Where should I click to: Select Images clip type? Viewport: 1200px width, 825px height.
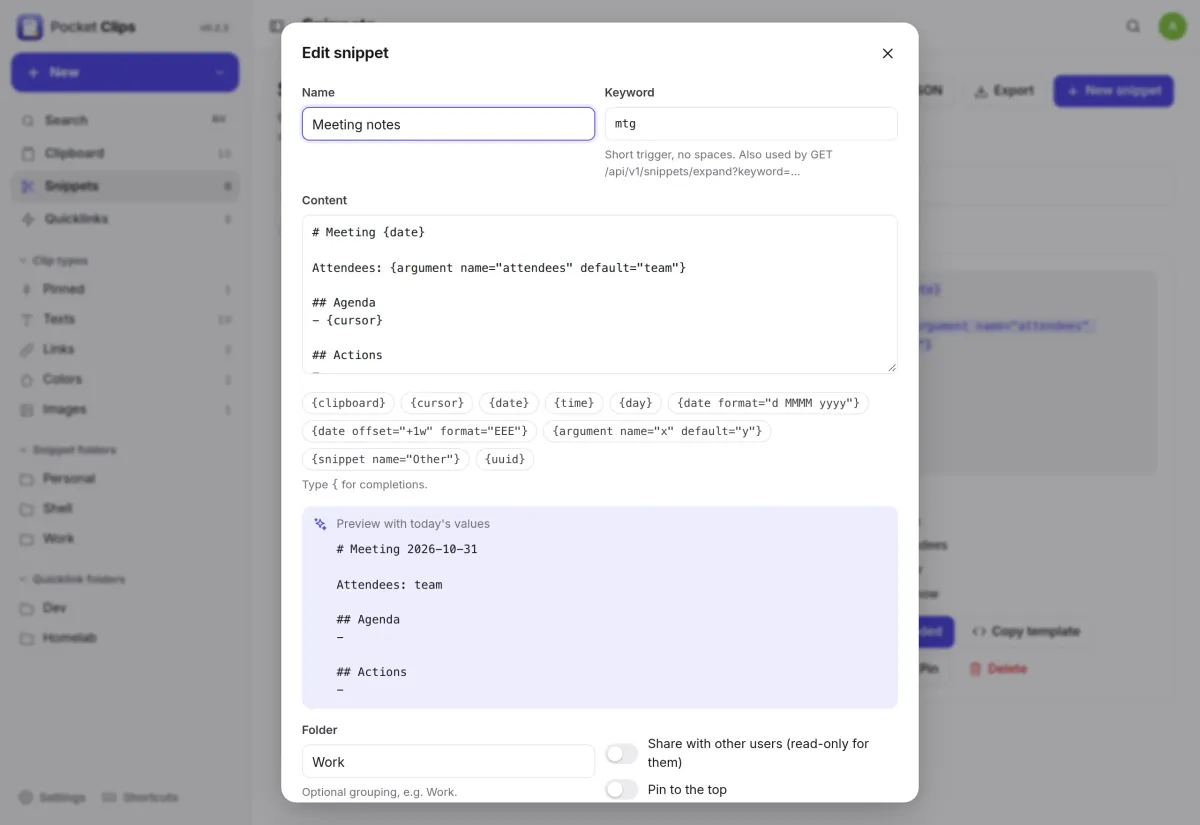[x=125, y=409]
